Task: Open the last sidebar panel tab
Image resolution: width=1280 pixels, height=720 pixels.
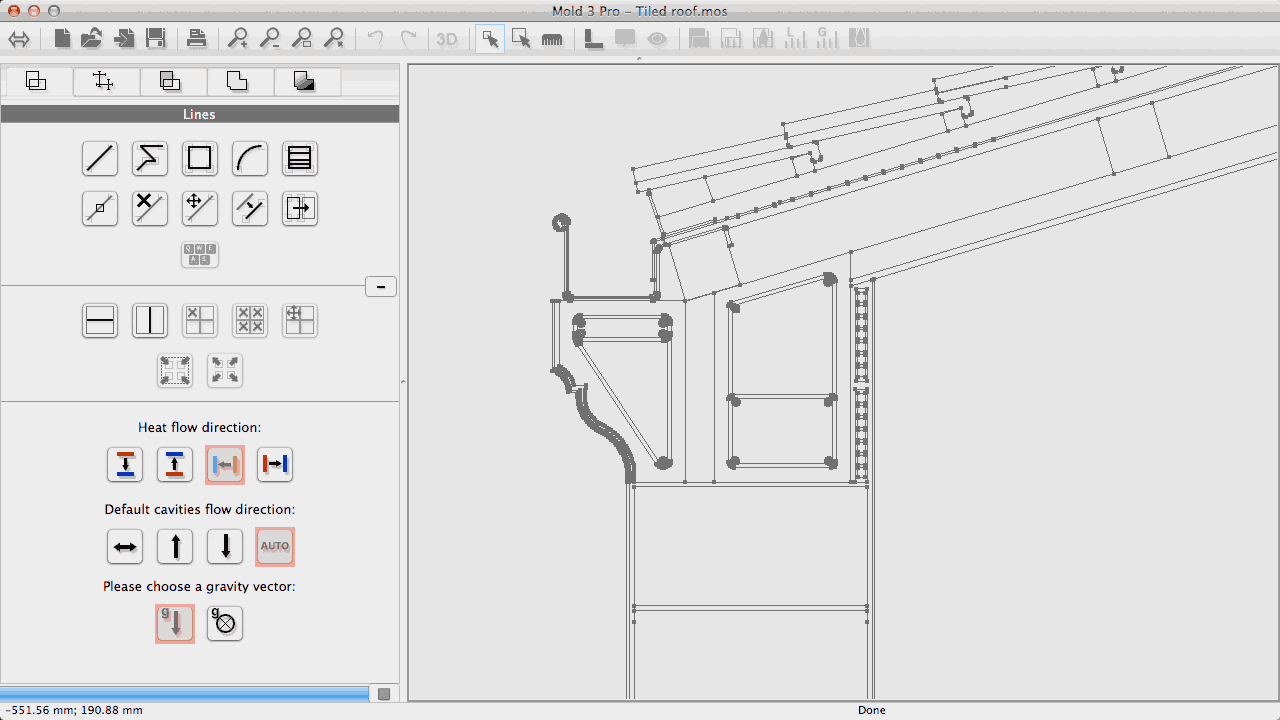Action: click(x=306, y=81)
